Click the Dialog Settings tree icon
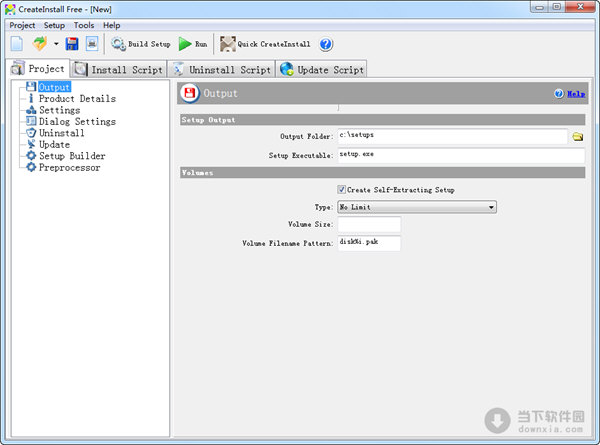This screenshot has width=600, height=445. (x=31, y=121)
